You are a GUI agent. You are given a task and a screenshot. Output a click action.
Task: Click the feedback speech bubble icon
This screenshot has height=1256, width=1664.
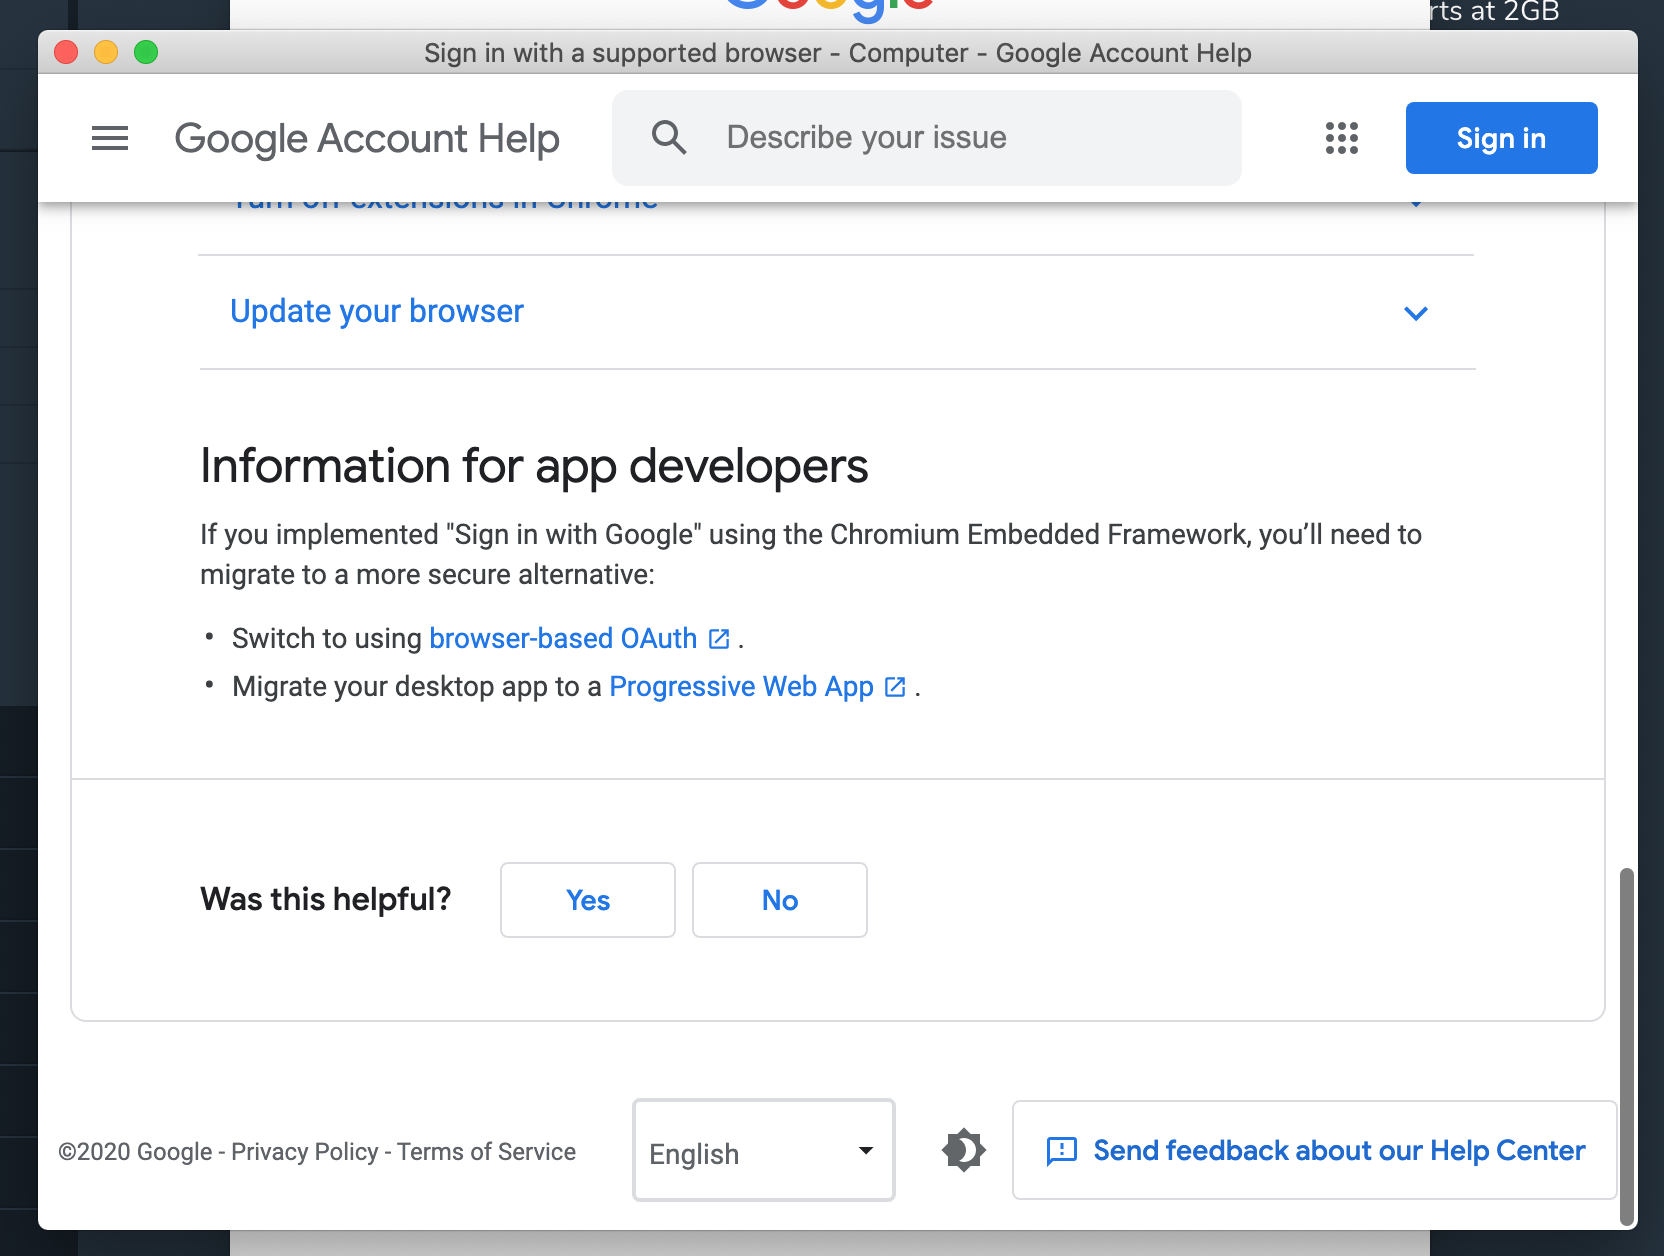coord(1061,1151)
